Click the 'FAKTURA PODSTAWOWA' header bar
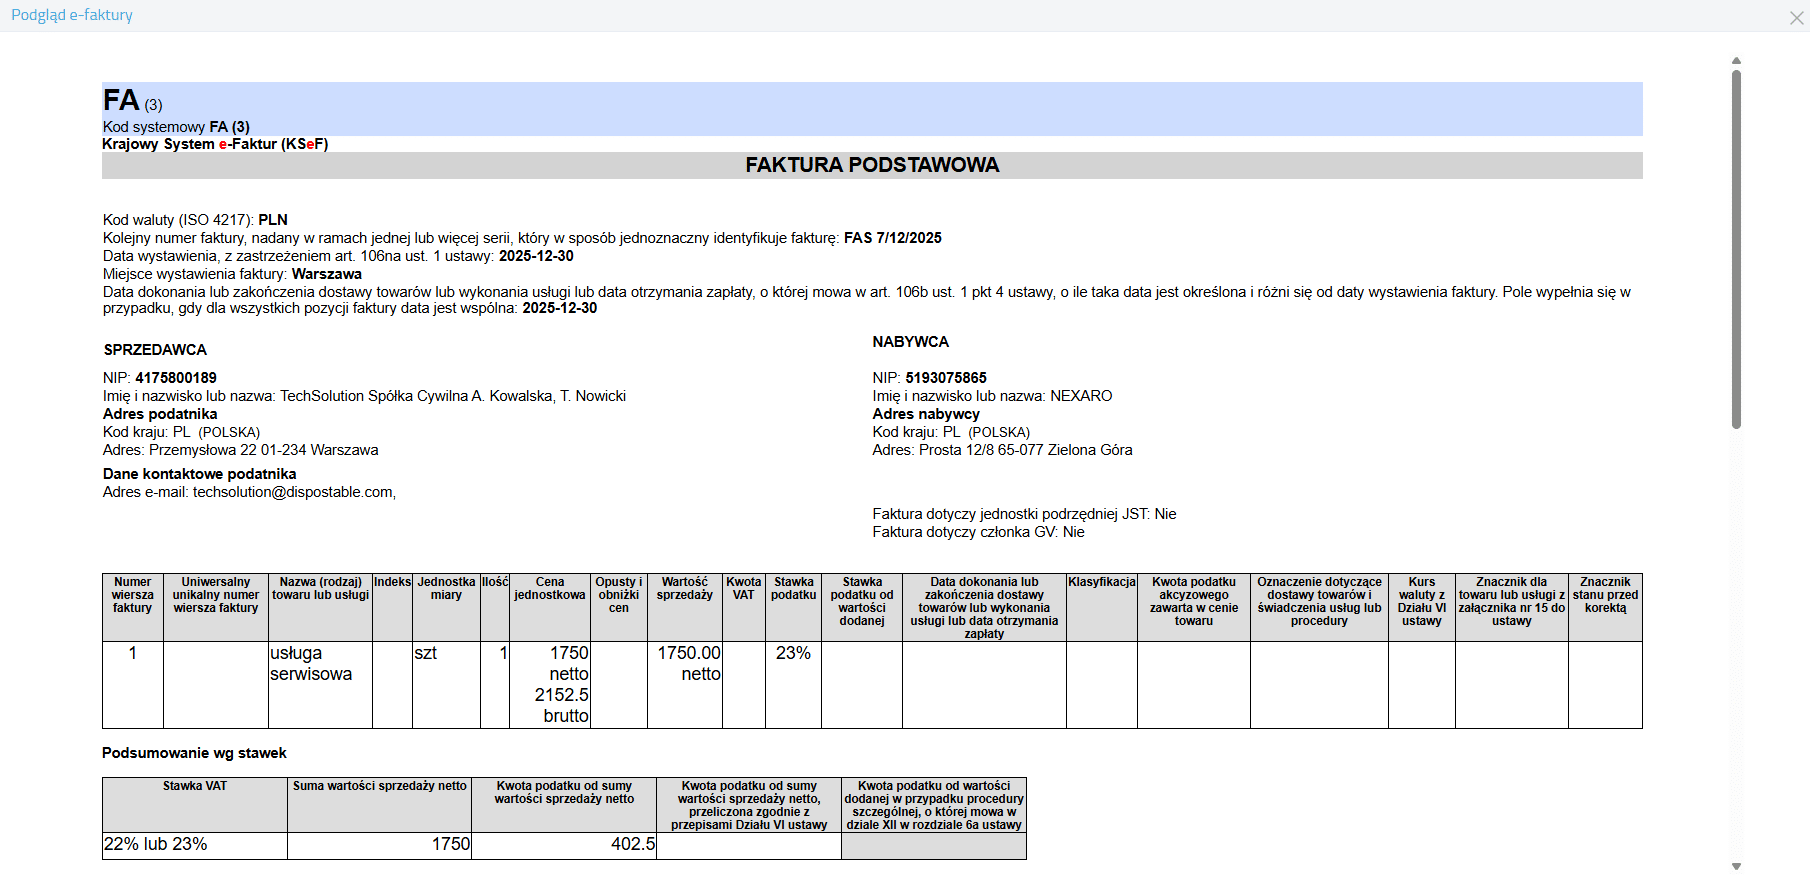Viewport: 1810px width, 893px height. point(871,165)
